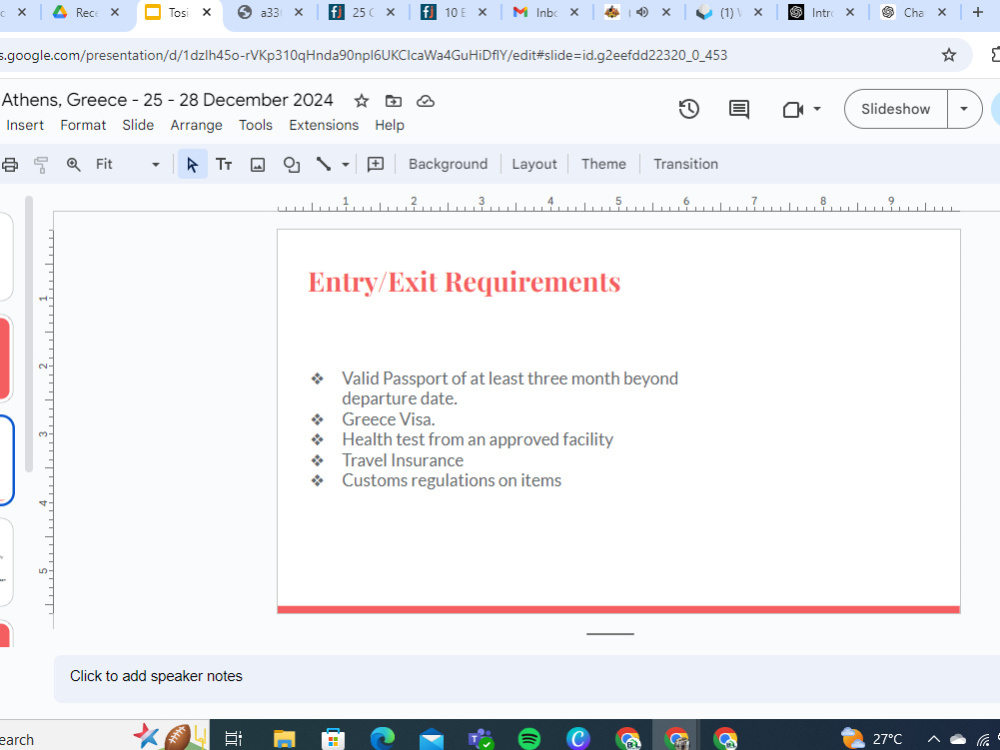Click the Layout button
The image size is (1000, 750).
tap(534, 164)
